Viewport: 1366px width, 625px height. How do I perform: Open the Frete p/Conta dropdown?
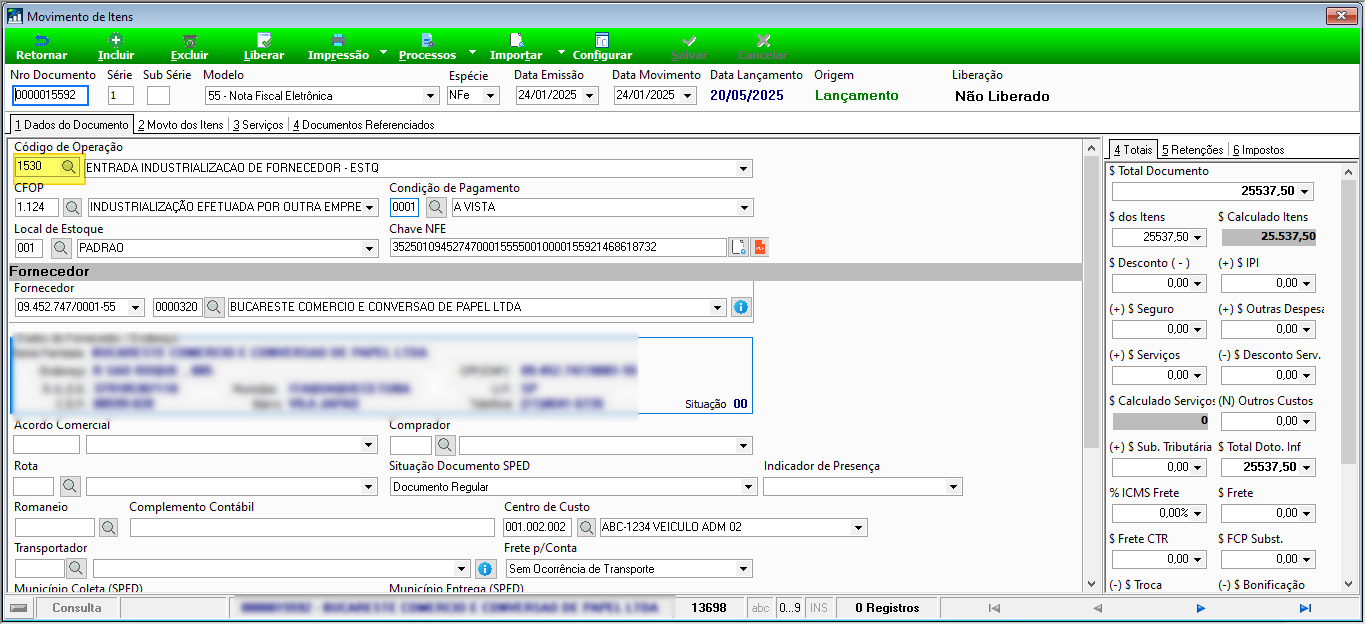(743, 569)
